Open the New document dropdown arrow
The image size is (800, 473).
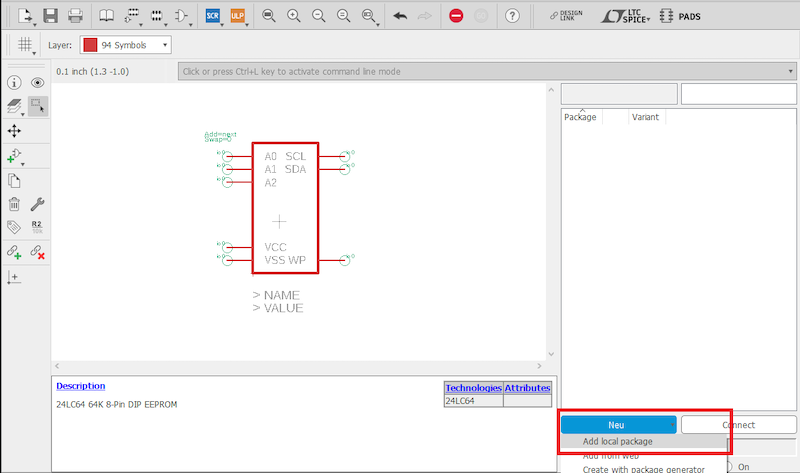(34, 24)
